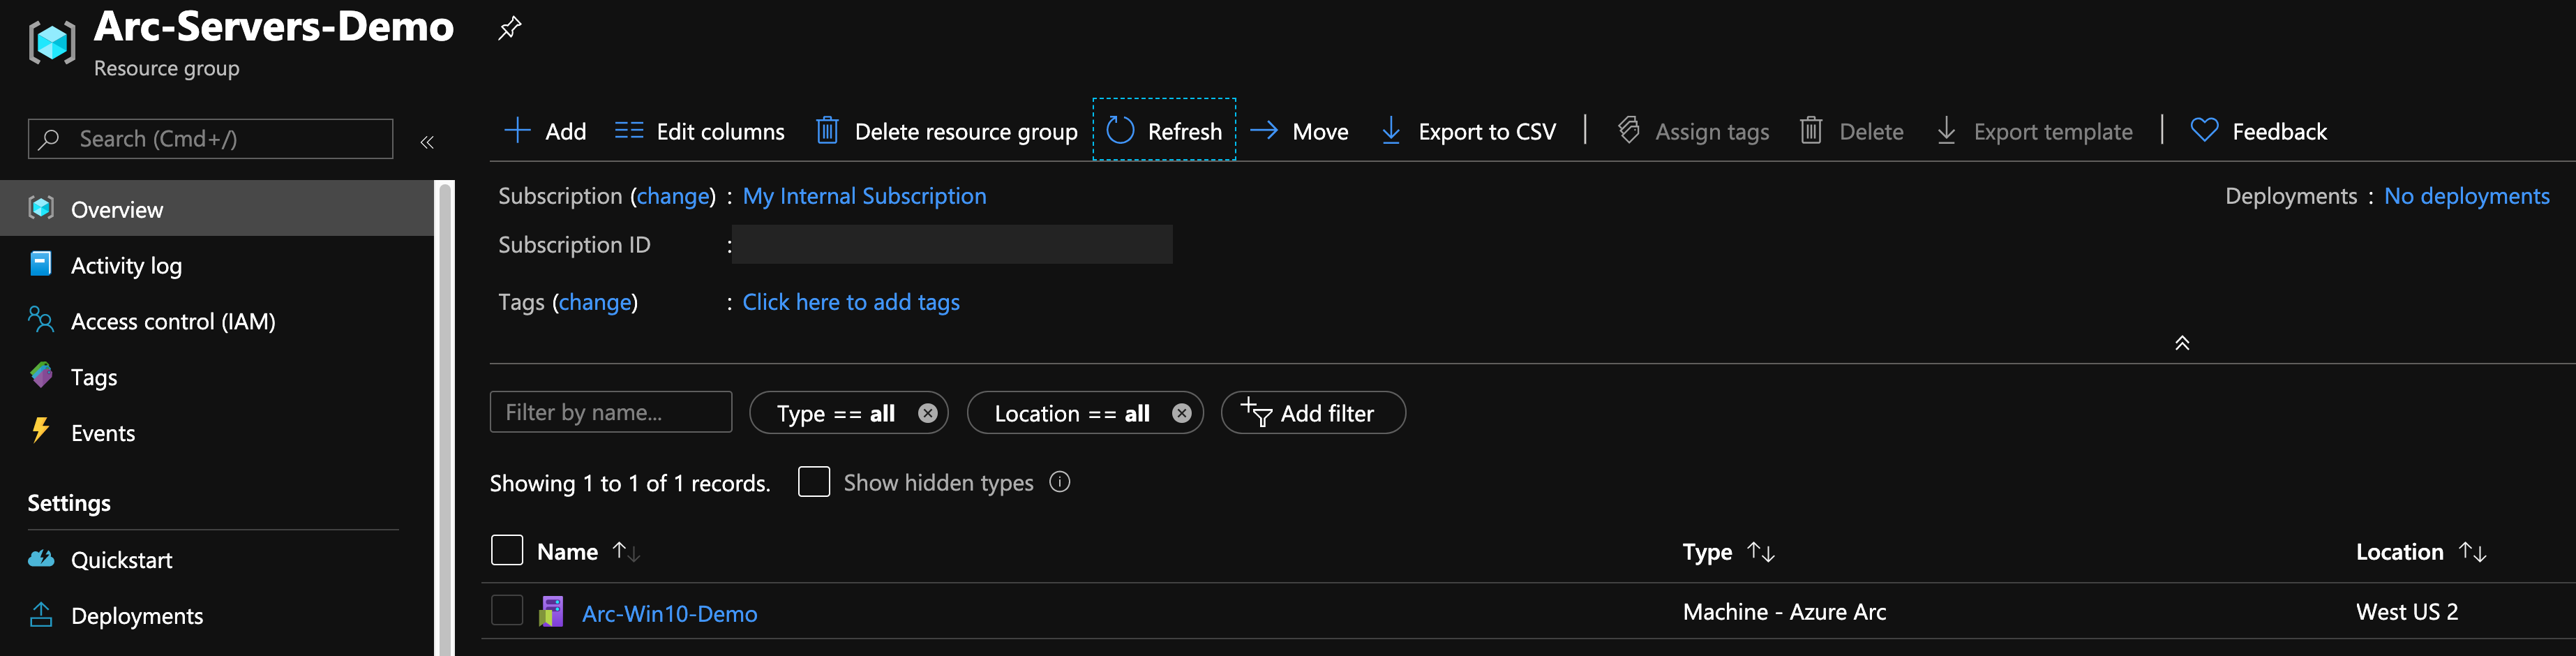Open Quickstart under Settings

217,560
